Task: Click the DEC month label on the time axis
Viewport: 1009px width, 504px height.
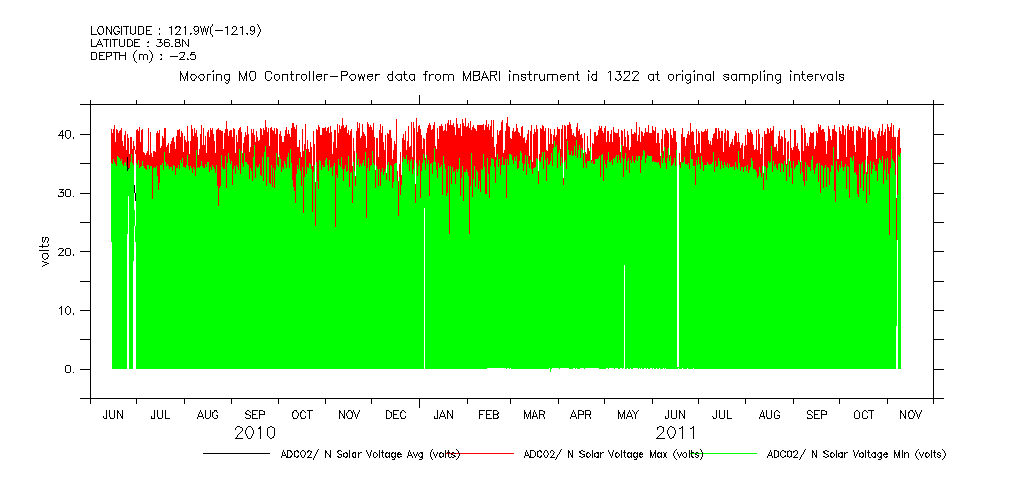Action: (396, 414)
